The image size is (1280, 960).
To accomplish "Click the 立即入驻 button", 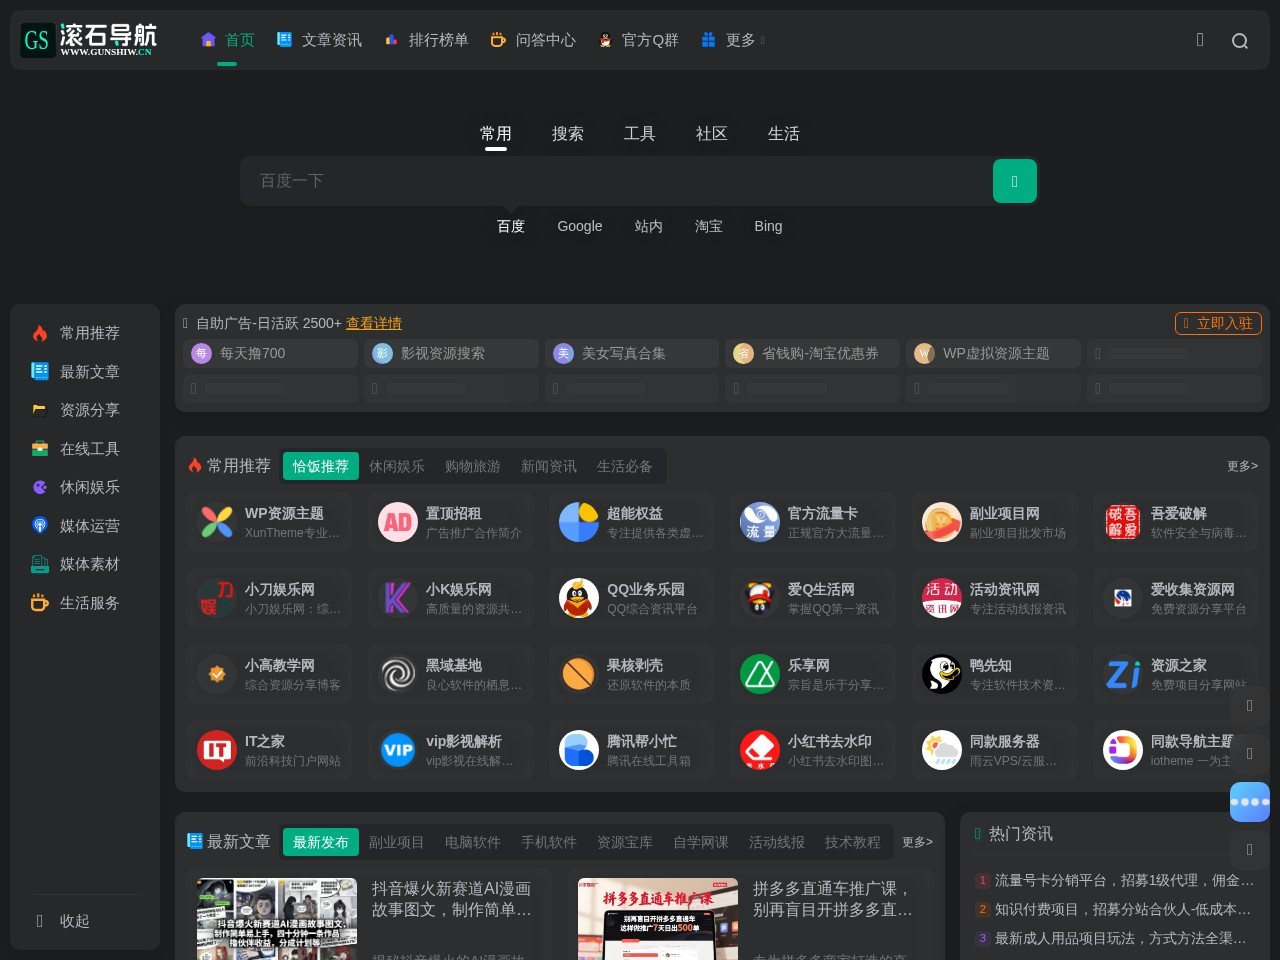I will (1218, 323).
